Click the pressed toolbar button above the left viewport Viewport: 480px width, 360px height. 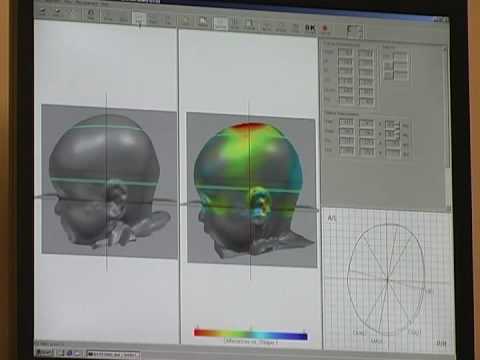click(x=139, y=18)
